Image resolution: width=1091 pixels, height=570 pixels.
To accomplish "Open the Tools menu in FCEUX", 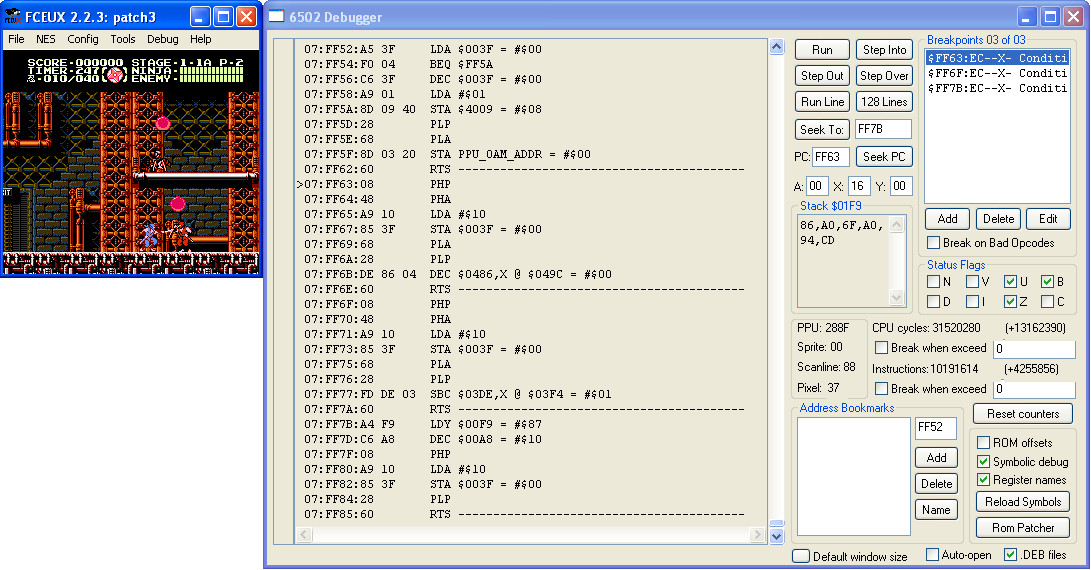I will (x=122, y=39).
